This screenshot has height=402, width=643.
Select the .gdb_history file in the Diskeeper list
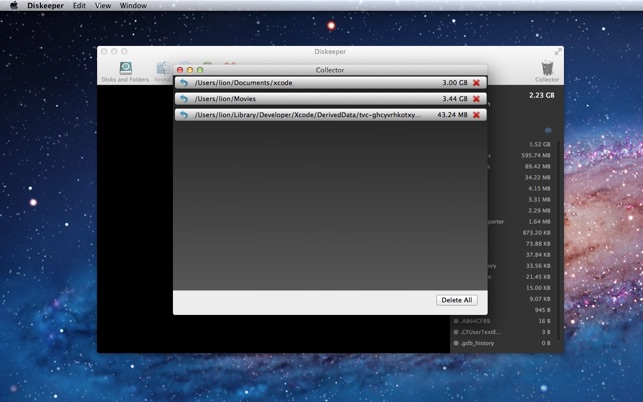(x=477, y=343)
